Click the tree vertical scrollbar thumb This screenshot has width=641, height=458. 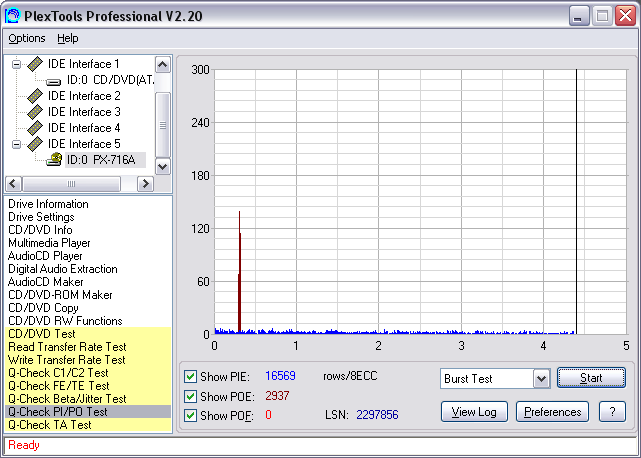point(163,125)
